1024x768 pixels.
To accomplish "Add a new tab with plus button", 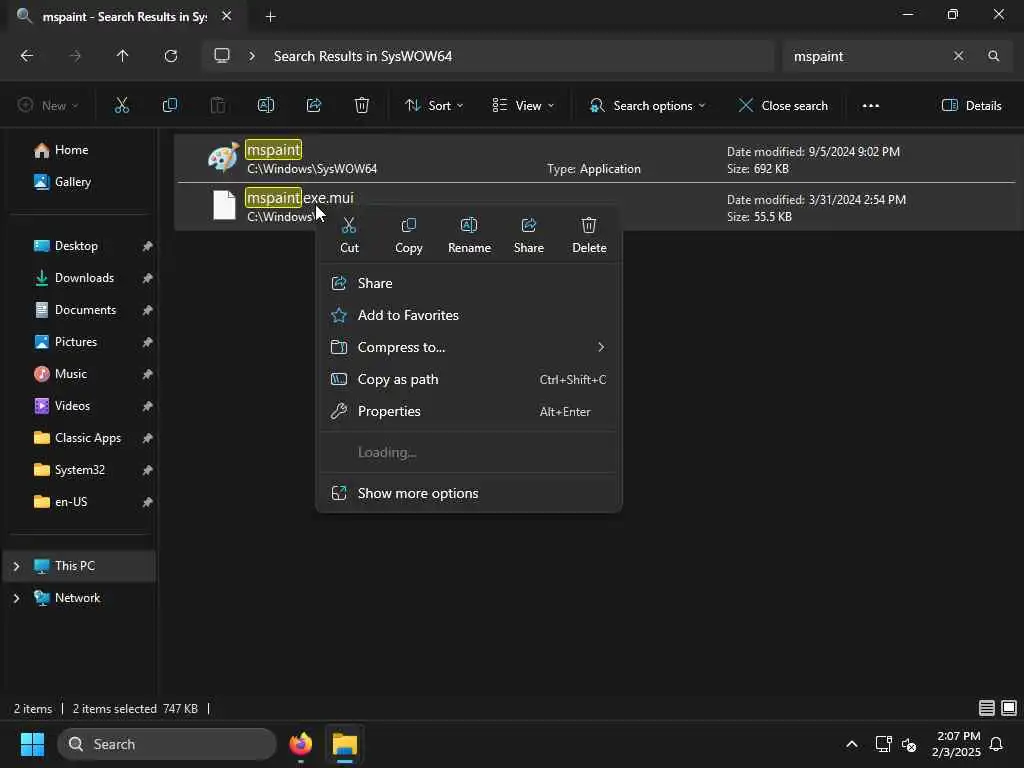I will (x=270, y=17).
